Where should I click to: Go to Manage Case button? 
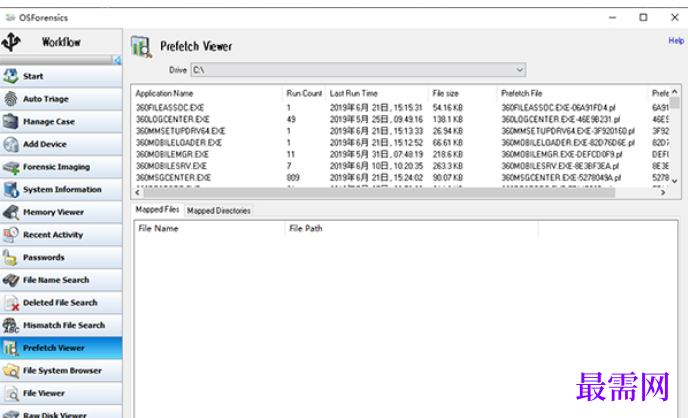pyautogui.click(x=61, y=121)
